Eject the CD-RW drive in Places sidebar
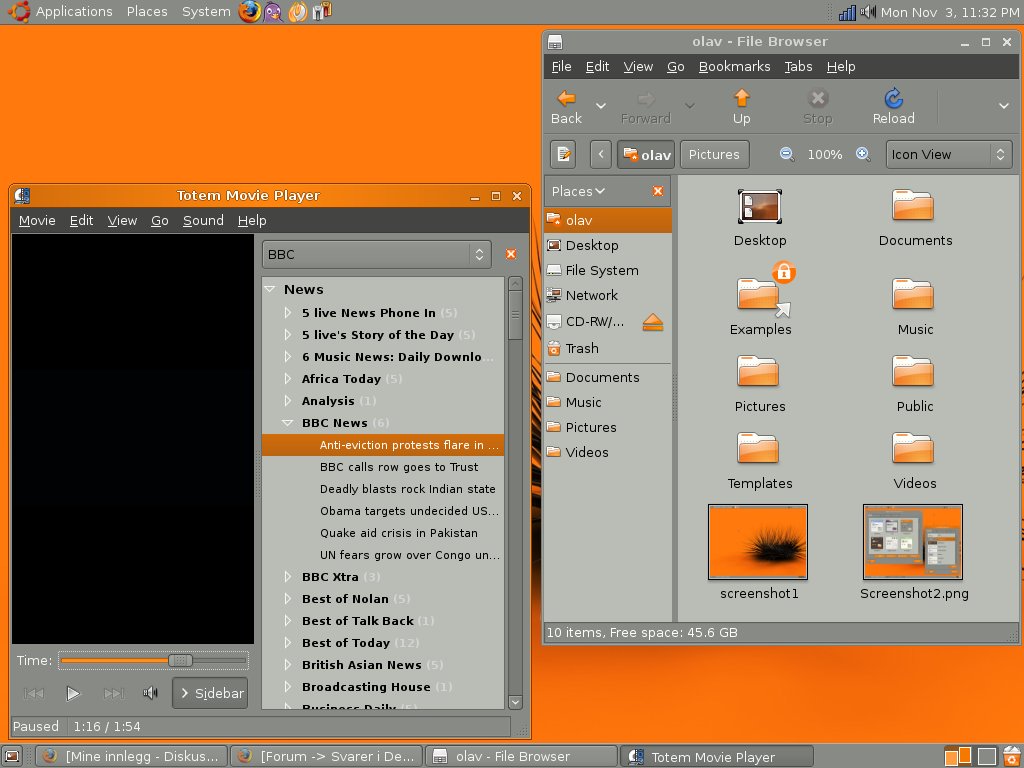The image size is (1024, 768). click(x=652, y=322)
